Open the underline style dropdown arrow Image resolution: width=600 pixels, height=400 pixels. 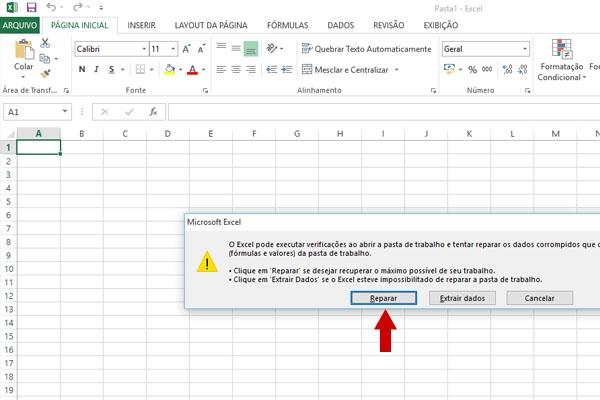tap(123, 70)
